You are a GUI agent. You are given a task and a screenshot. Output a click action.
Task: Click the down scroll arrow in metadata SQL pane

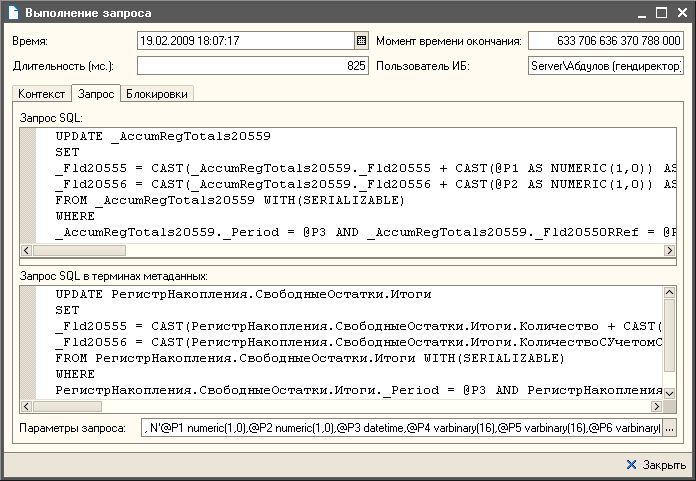pos(669,393)
